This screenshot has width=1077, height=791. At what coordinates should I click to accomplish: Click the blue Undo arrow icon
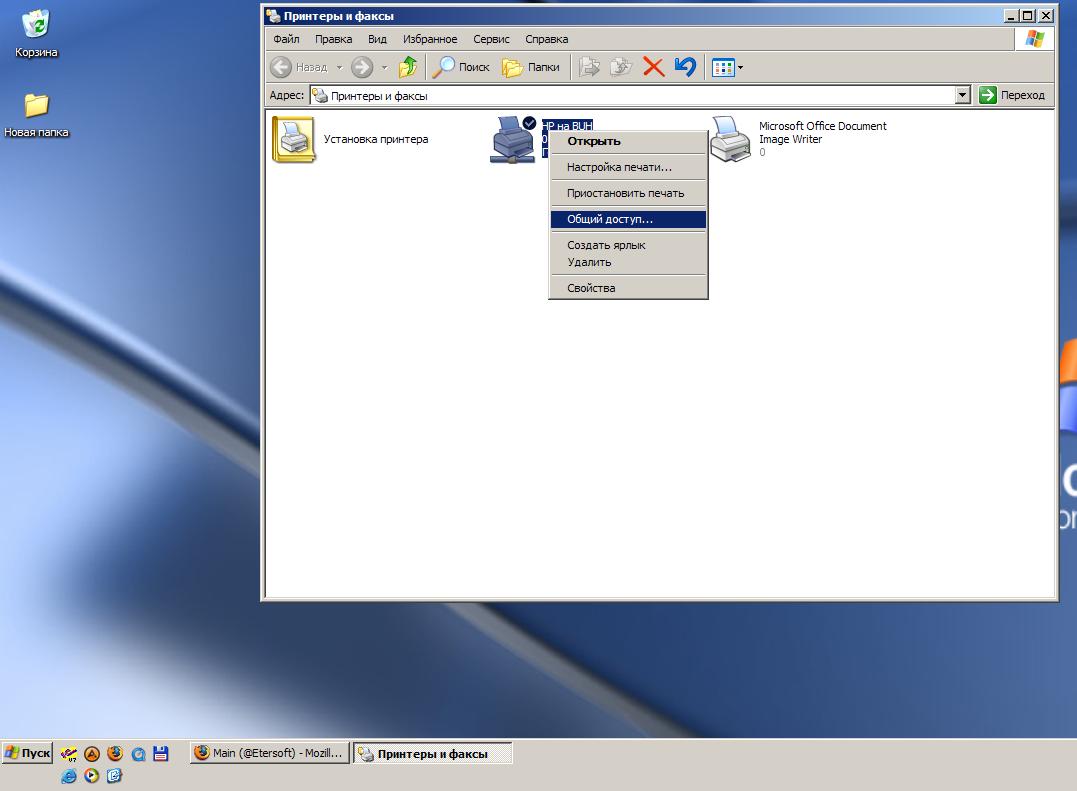(x=685, y=67)
